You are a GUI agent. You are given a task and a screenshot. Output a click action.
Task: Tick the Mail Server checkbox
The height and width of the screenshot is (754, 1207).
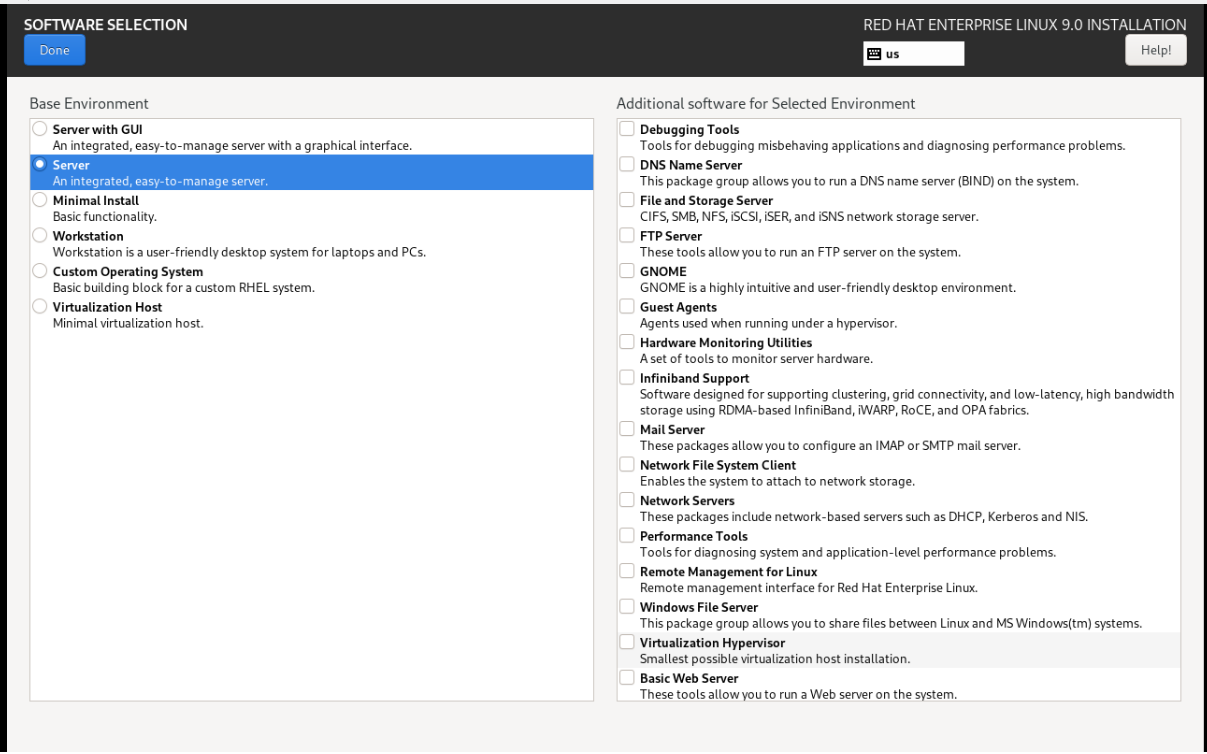(627, 429)
